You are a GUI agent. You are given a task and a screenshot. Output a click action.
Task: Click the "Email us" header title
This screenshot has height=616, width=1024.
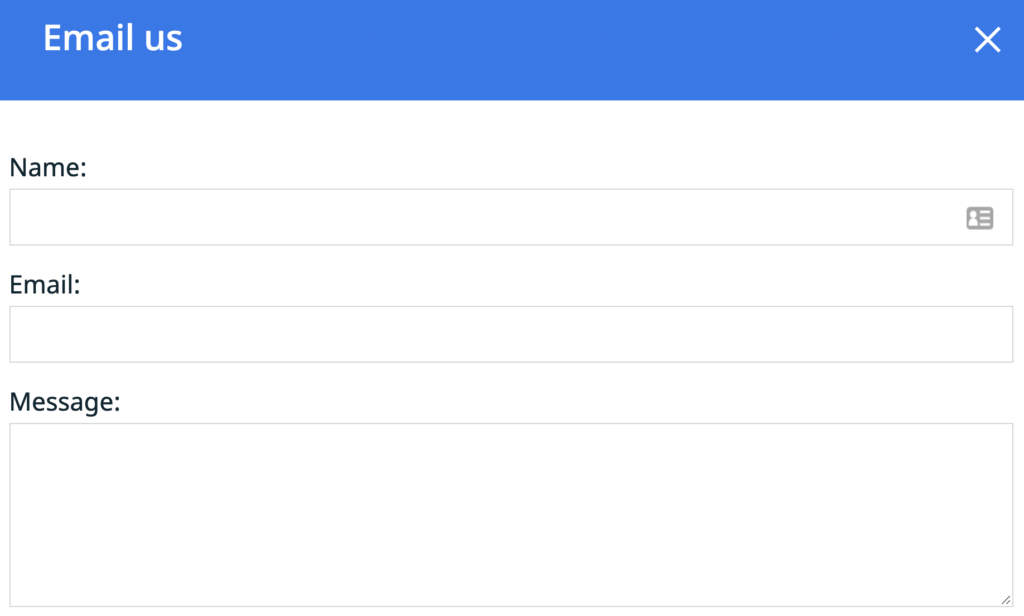point(112,38)
